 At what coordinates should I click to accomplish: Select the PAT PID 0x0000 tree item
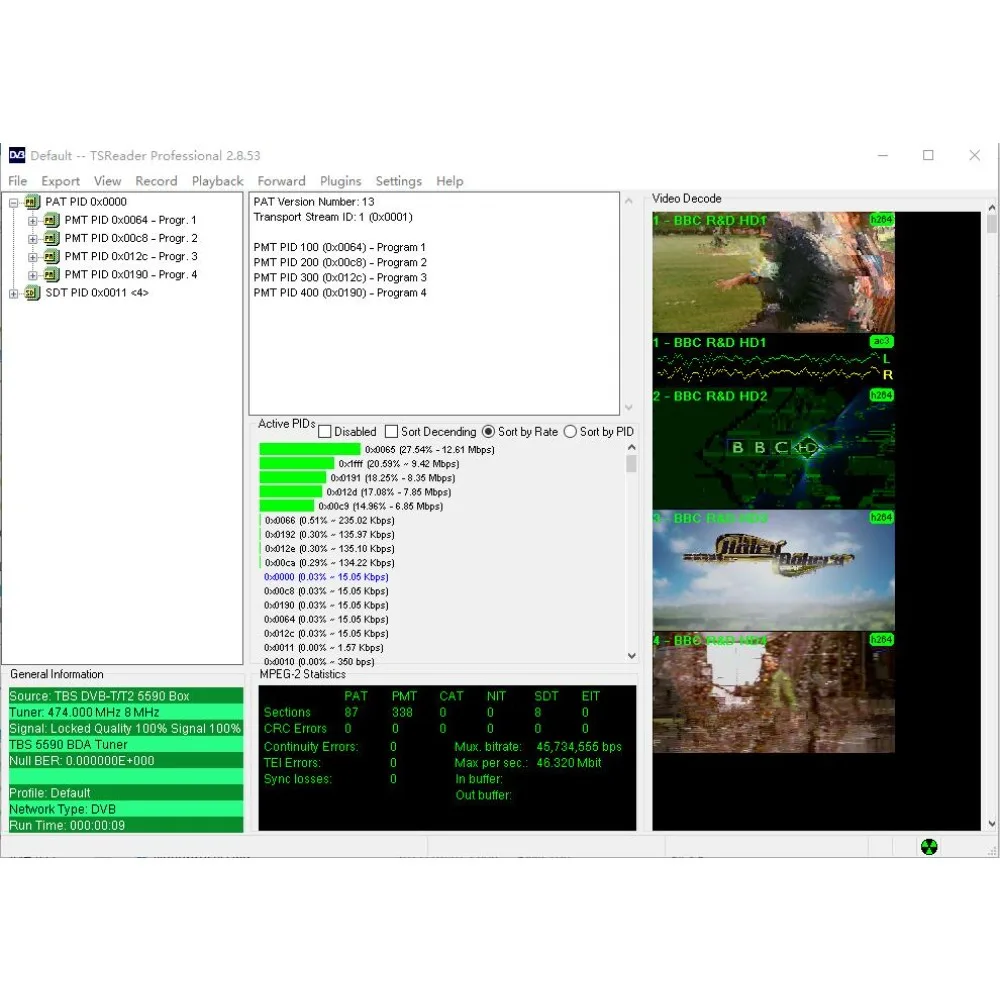[x=86, y=202]
